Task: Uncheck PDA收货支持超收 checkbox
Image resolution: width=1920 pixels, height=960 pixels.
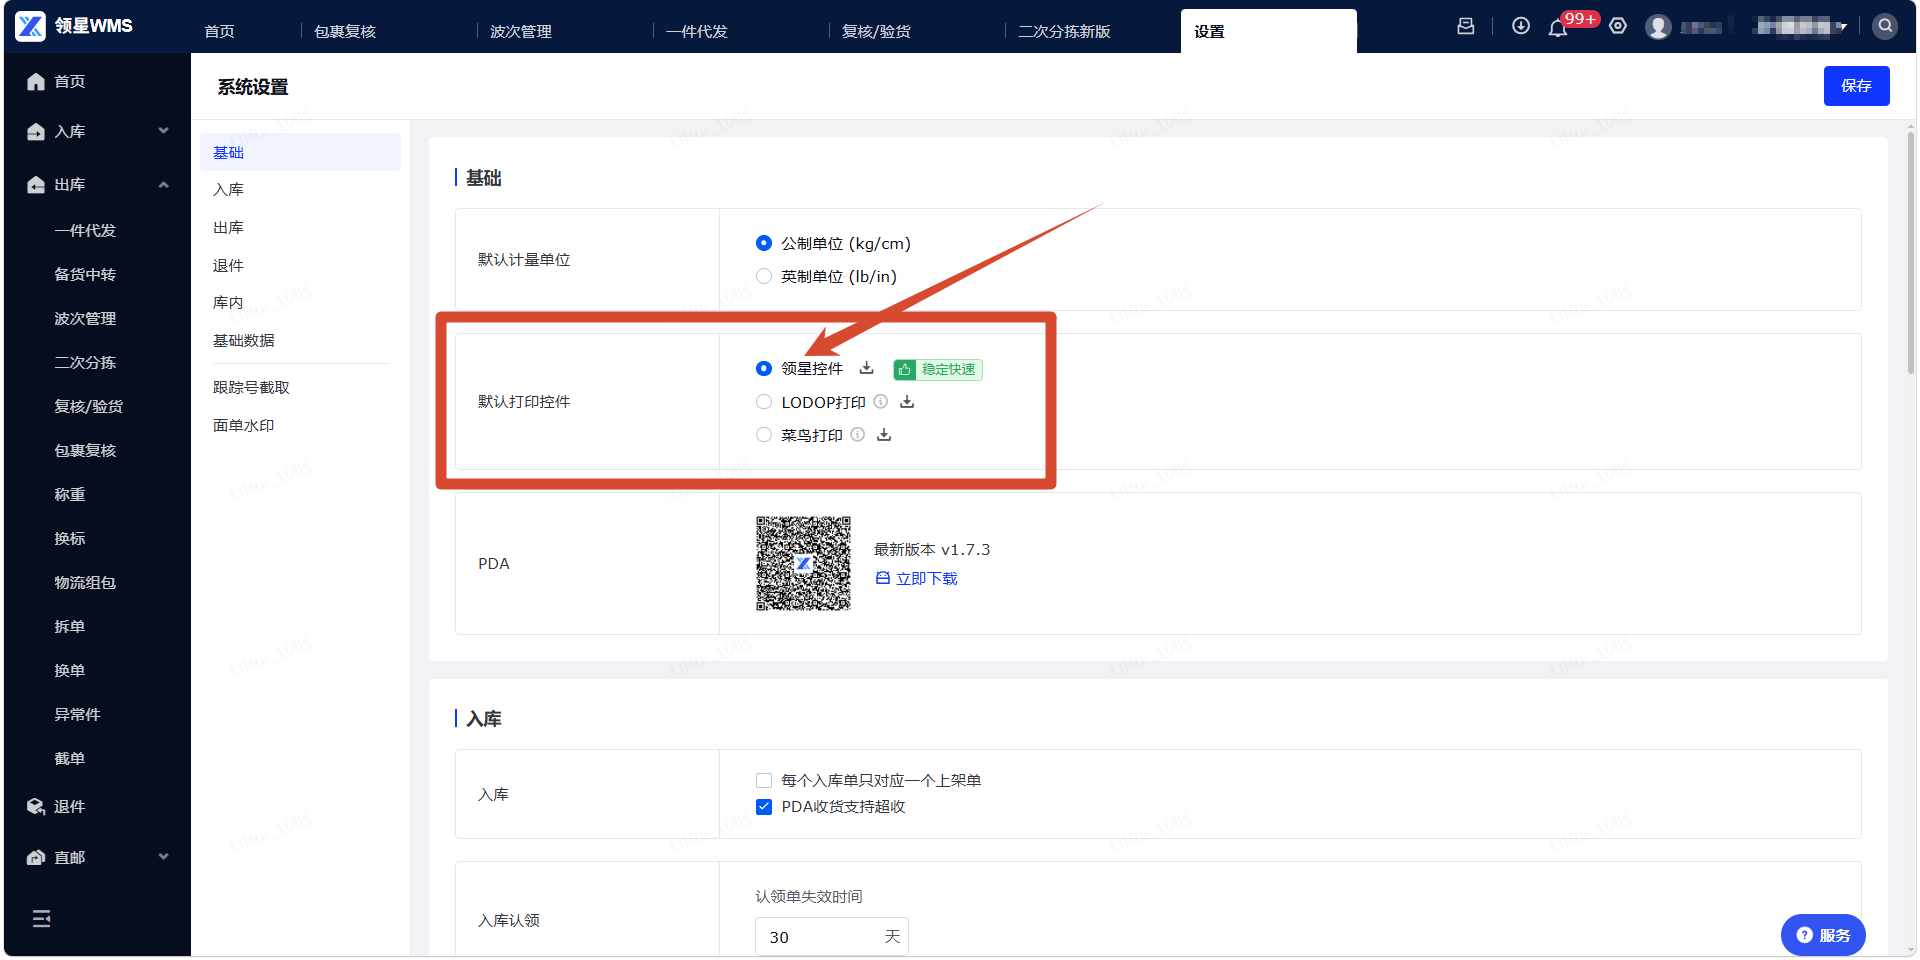Action: pos(764,807)
